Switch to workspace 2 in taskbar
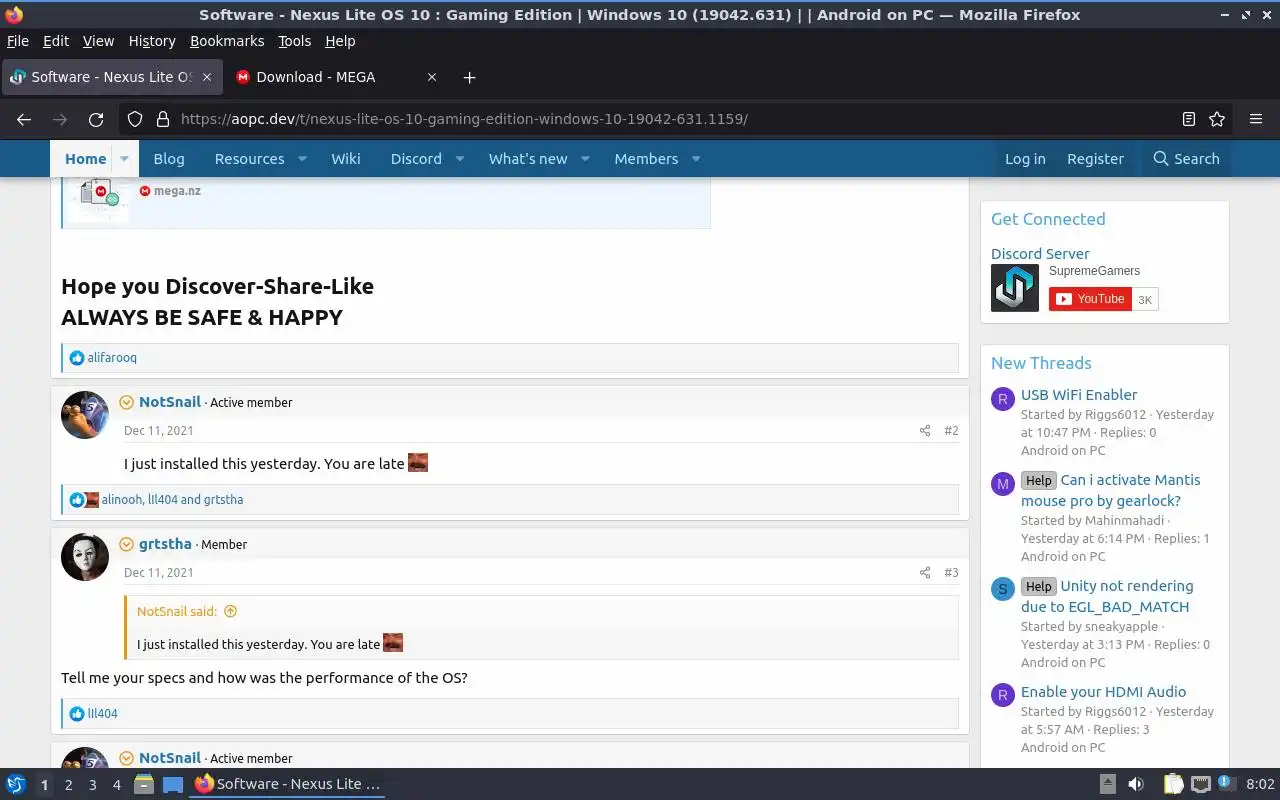This screenshot has height=800, width=1280. [x=68, y=785]
